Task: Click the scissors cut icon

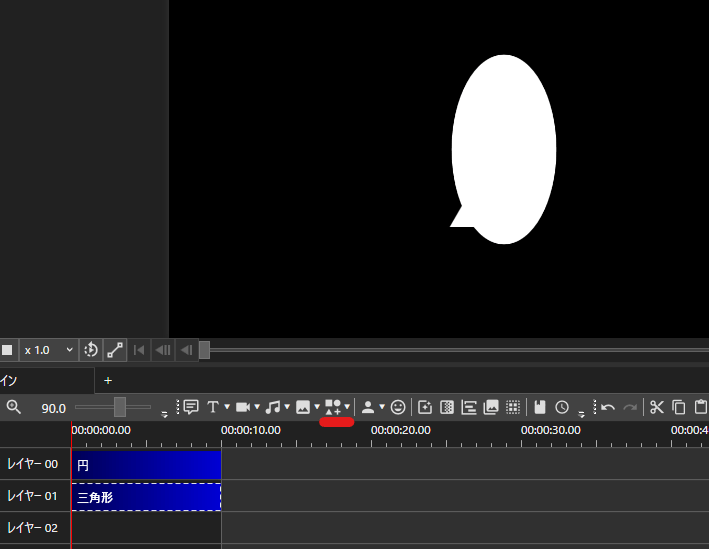Action: [x=656, y=407]
